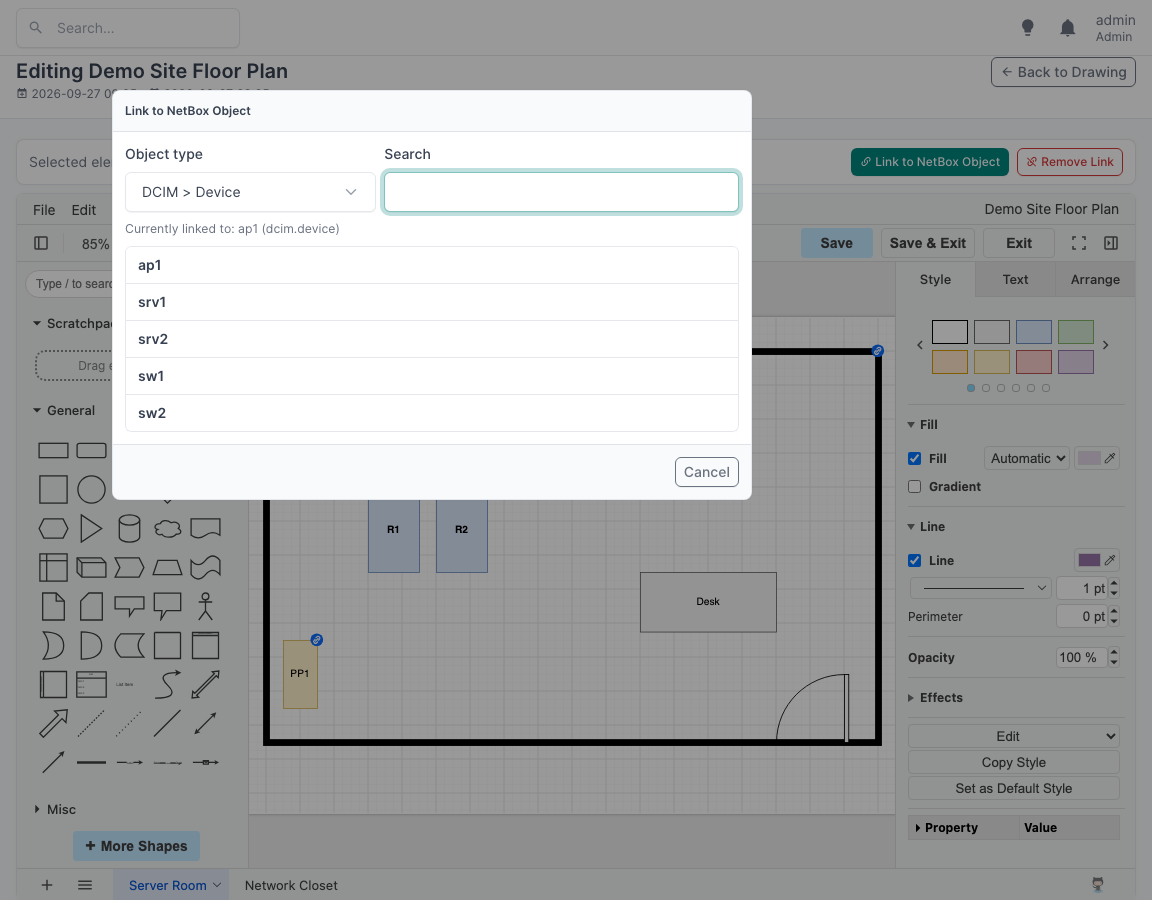The width and height of the screenshot is (1152, 900).
Task: Add a new page with the plus icon
Action: 47,885
